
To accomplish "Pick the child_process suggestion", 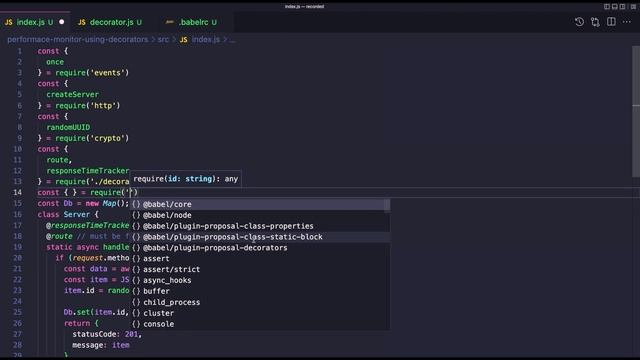I will (x=260, y=302).
